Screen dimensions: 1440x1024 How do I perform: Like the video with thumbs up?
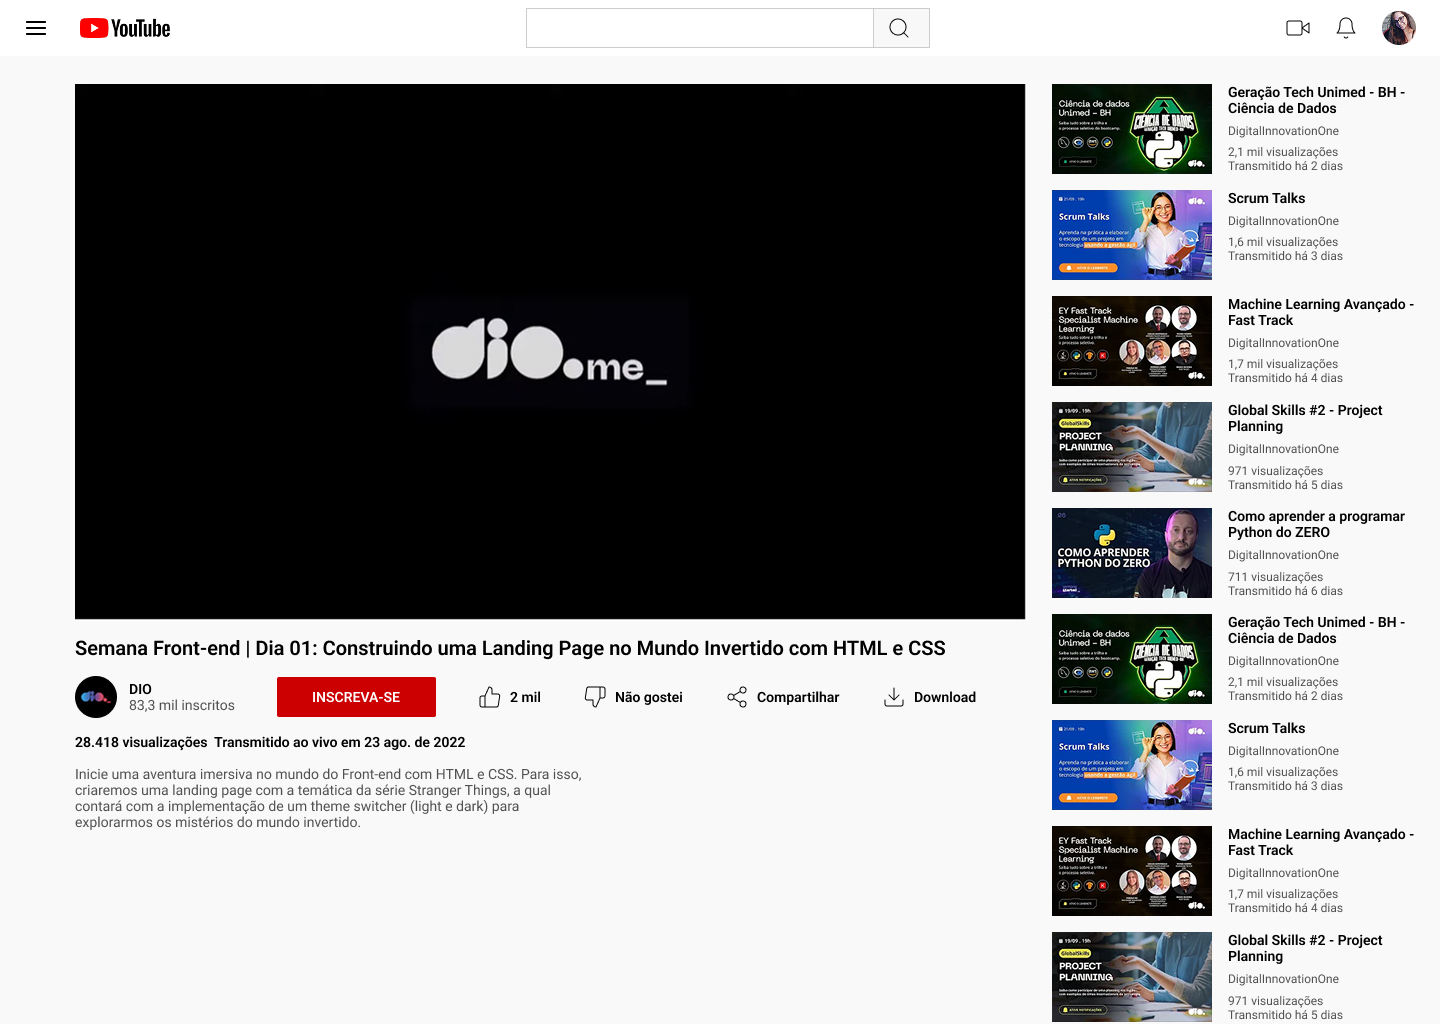coord(490,697)
